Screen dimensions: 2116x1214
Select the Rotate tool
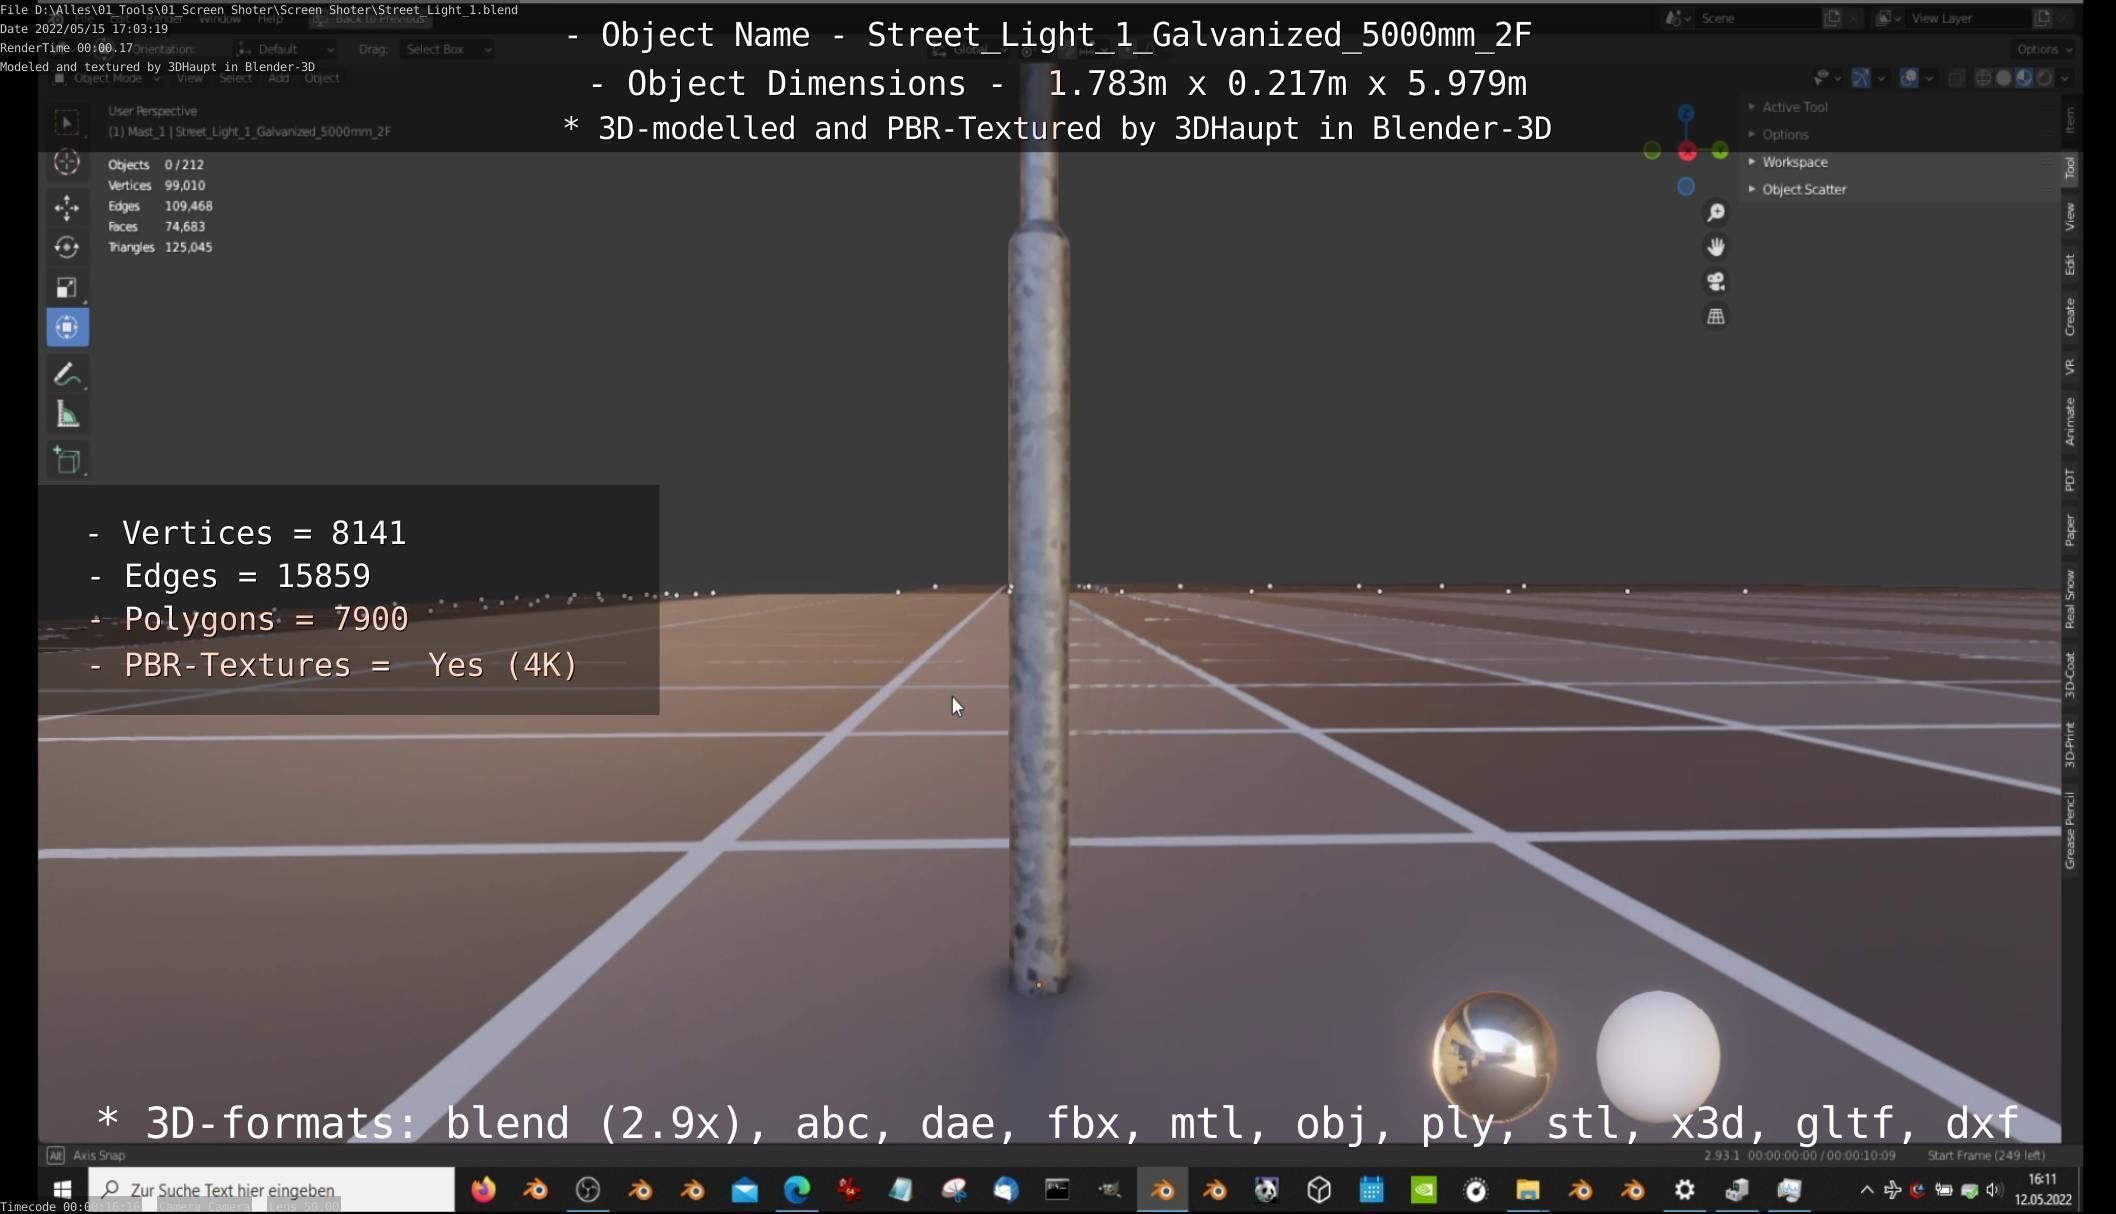(x=67, y=247)
